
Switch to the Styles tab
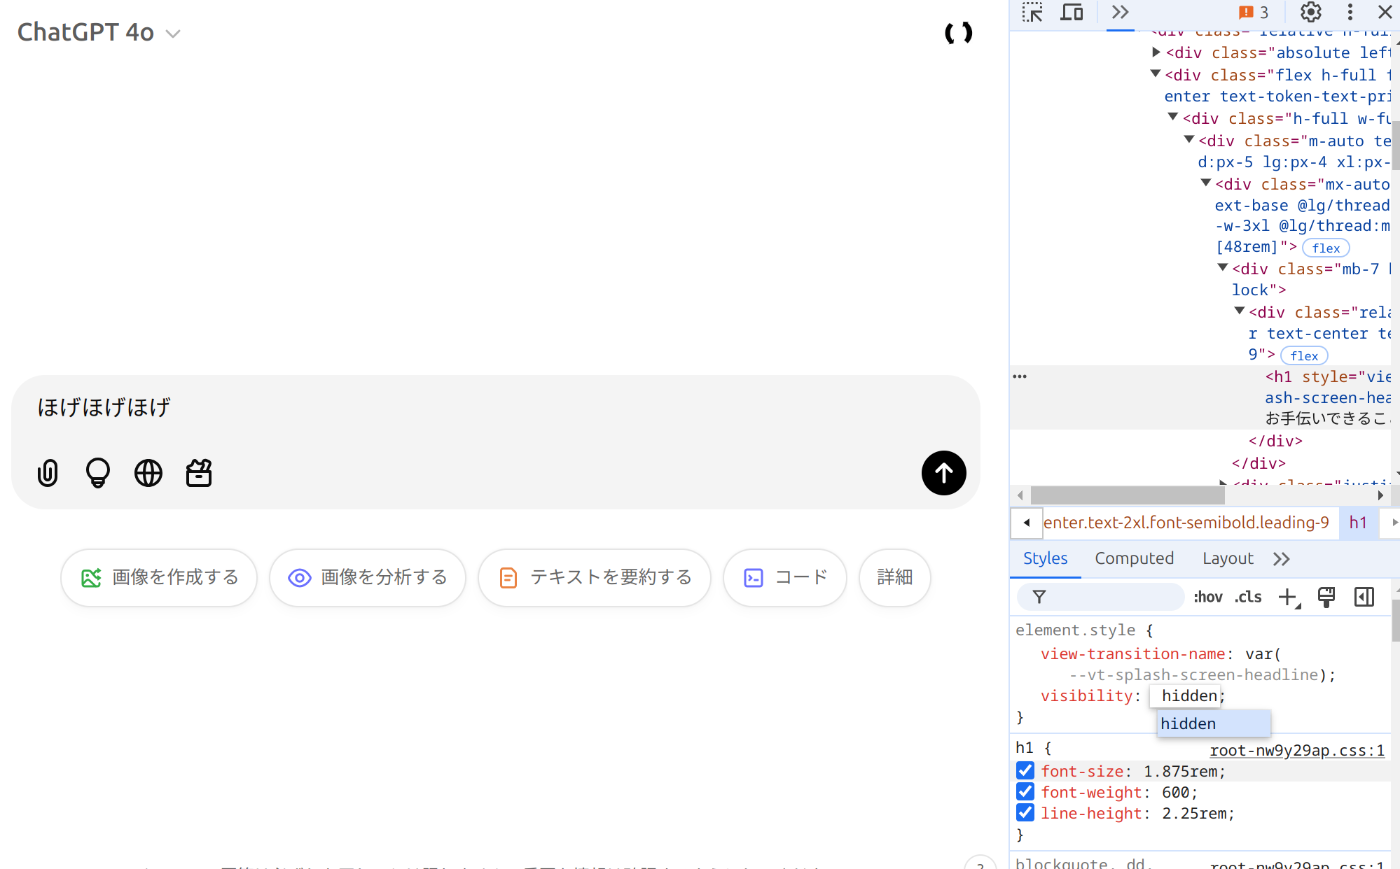(1045, 559)
